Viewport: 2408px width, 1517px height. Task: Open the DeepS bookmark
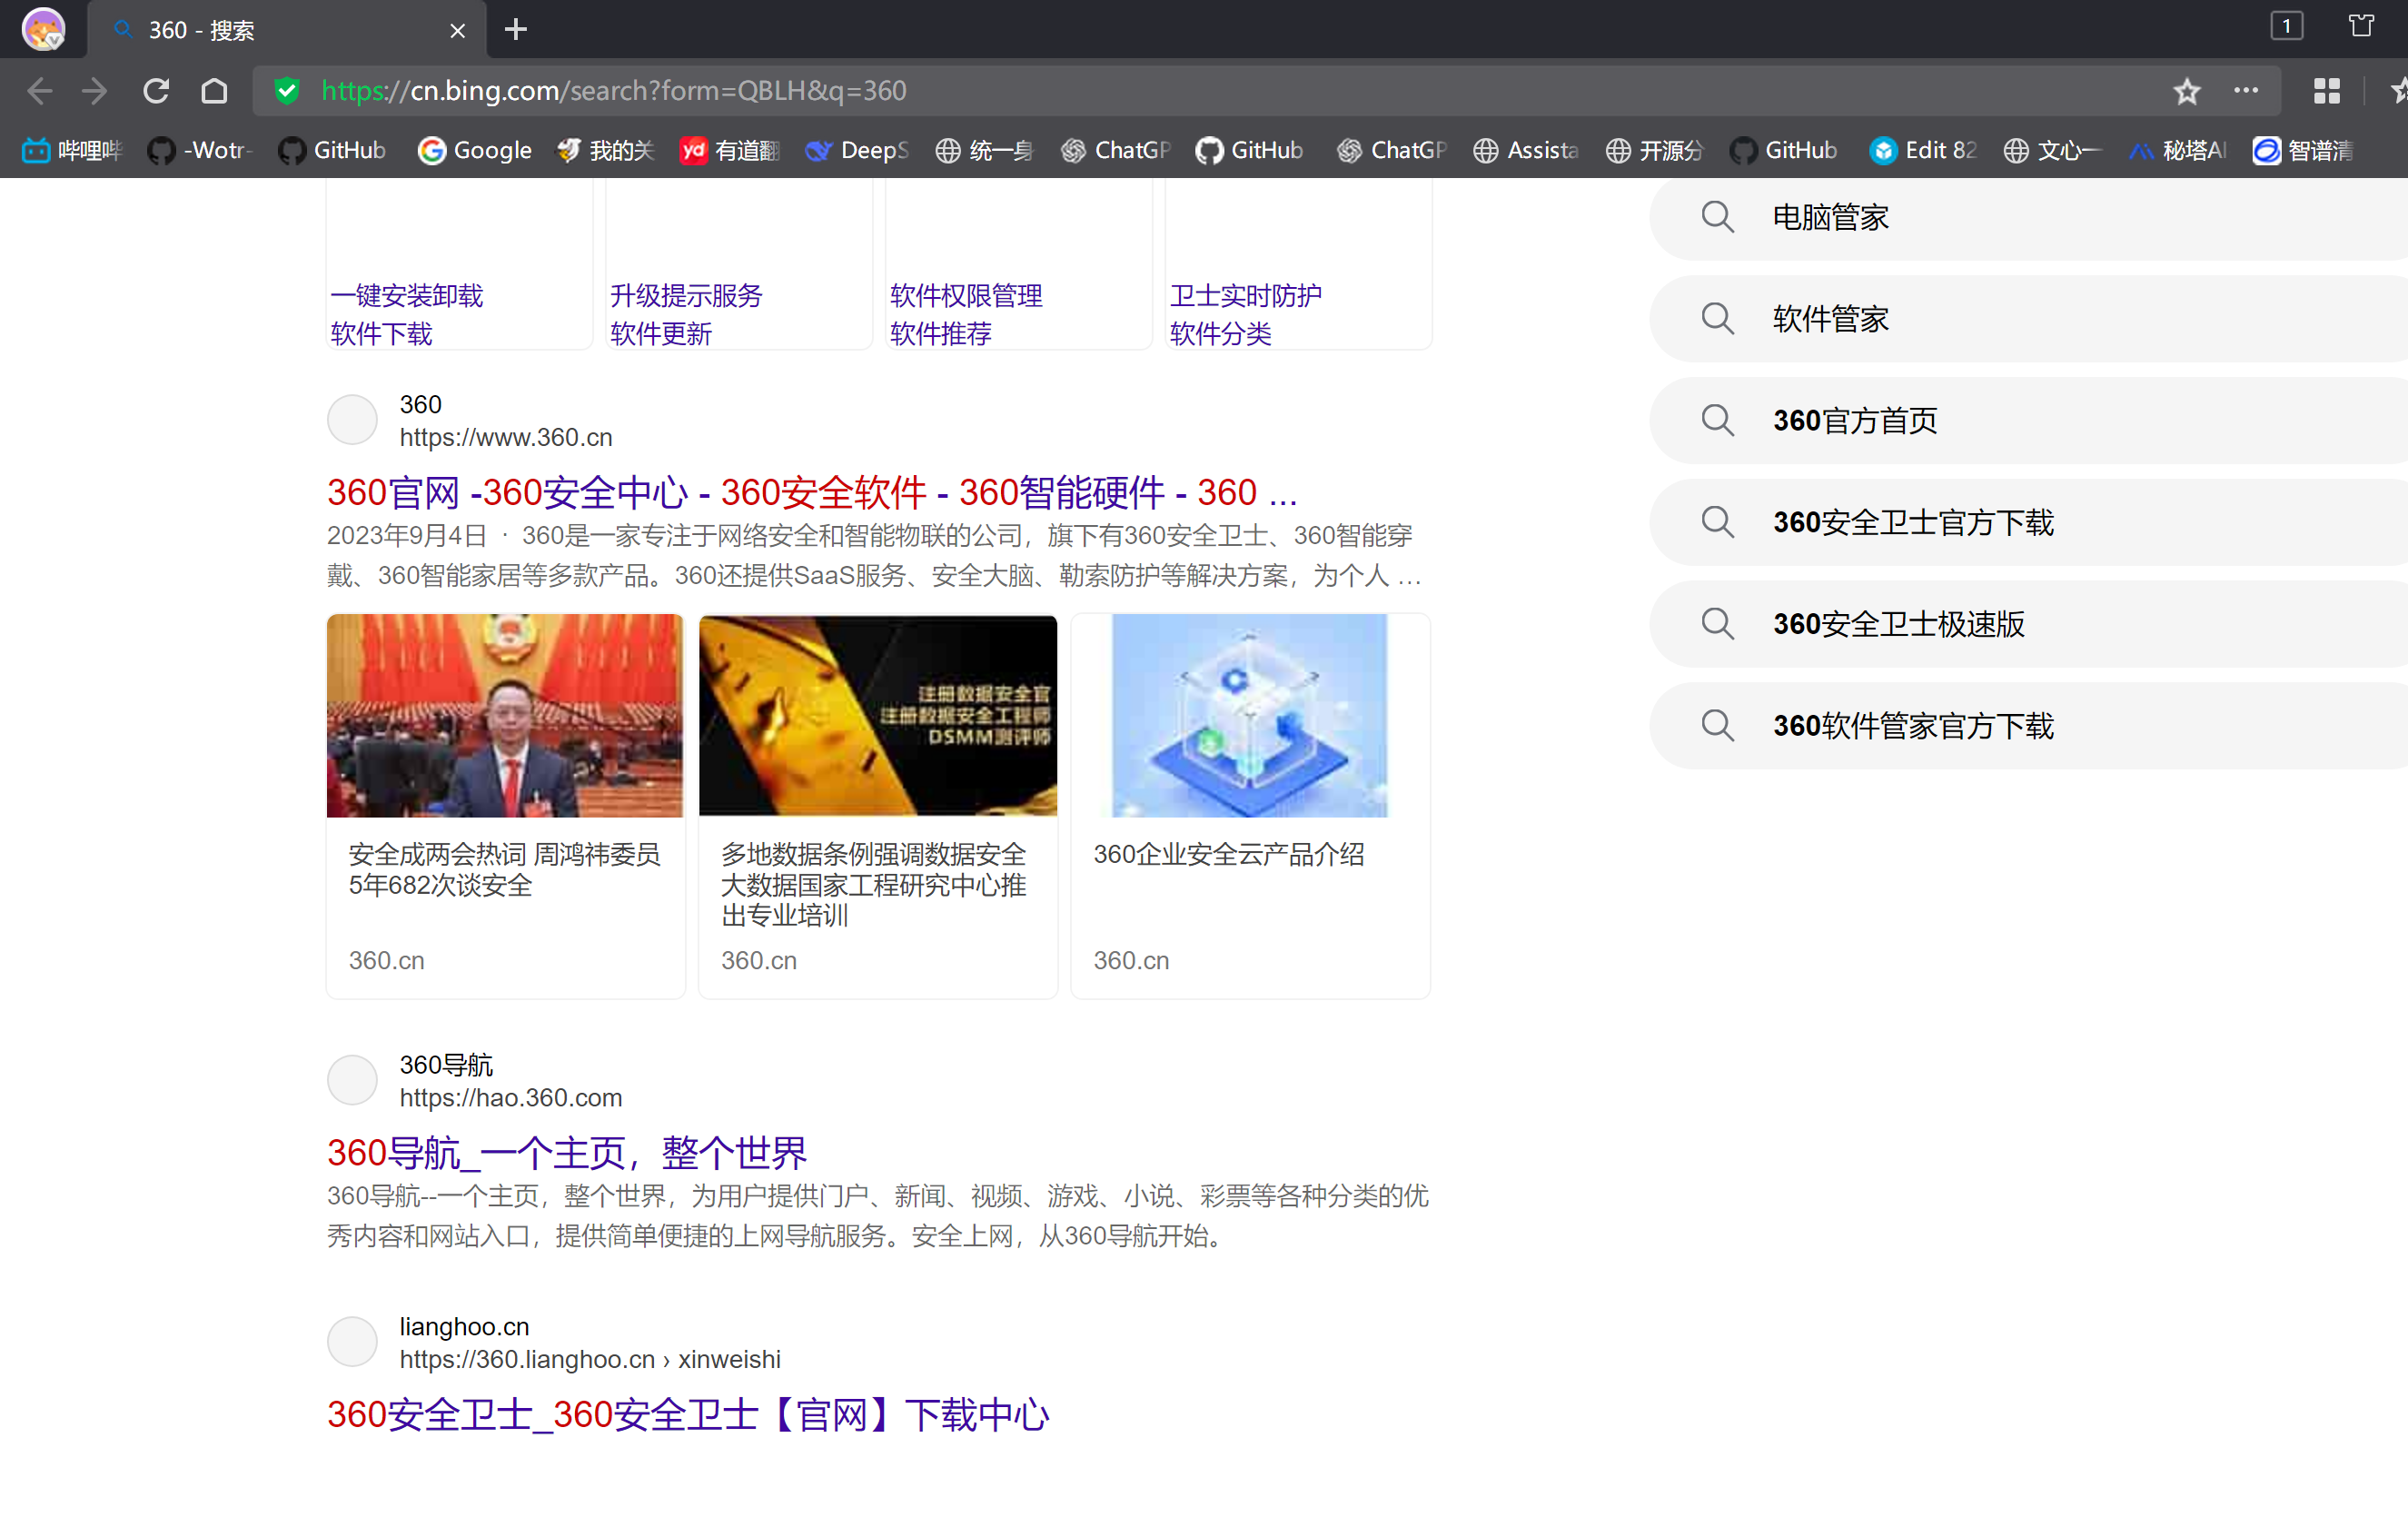857,150
